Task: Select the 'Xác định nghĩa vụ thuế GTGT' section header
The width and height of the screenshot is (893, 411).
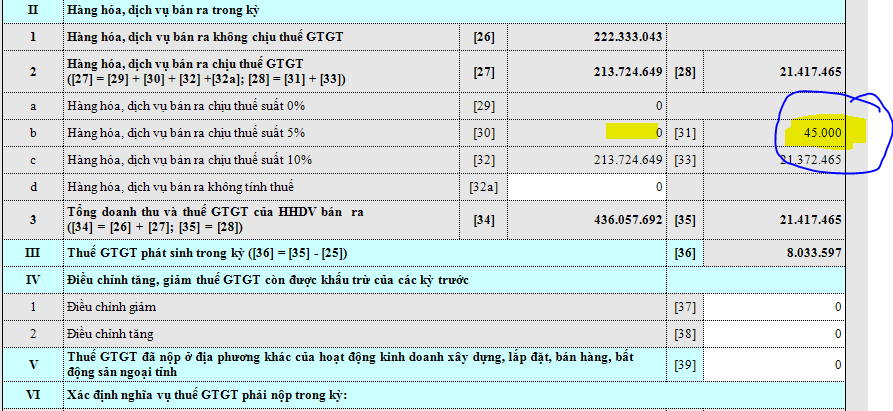Action: [x=205, y=397]
